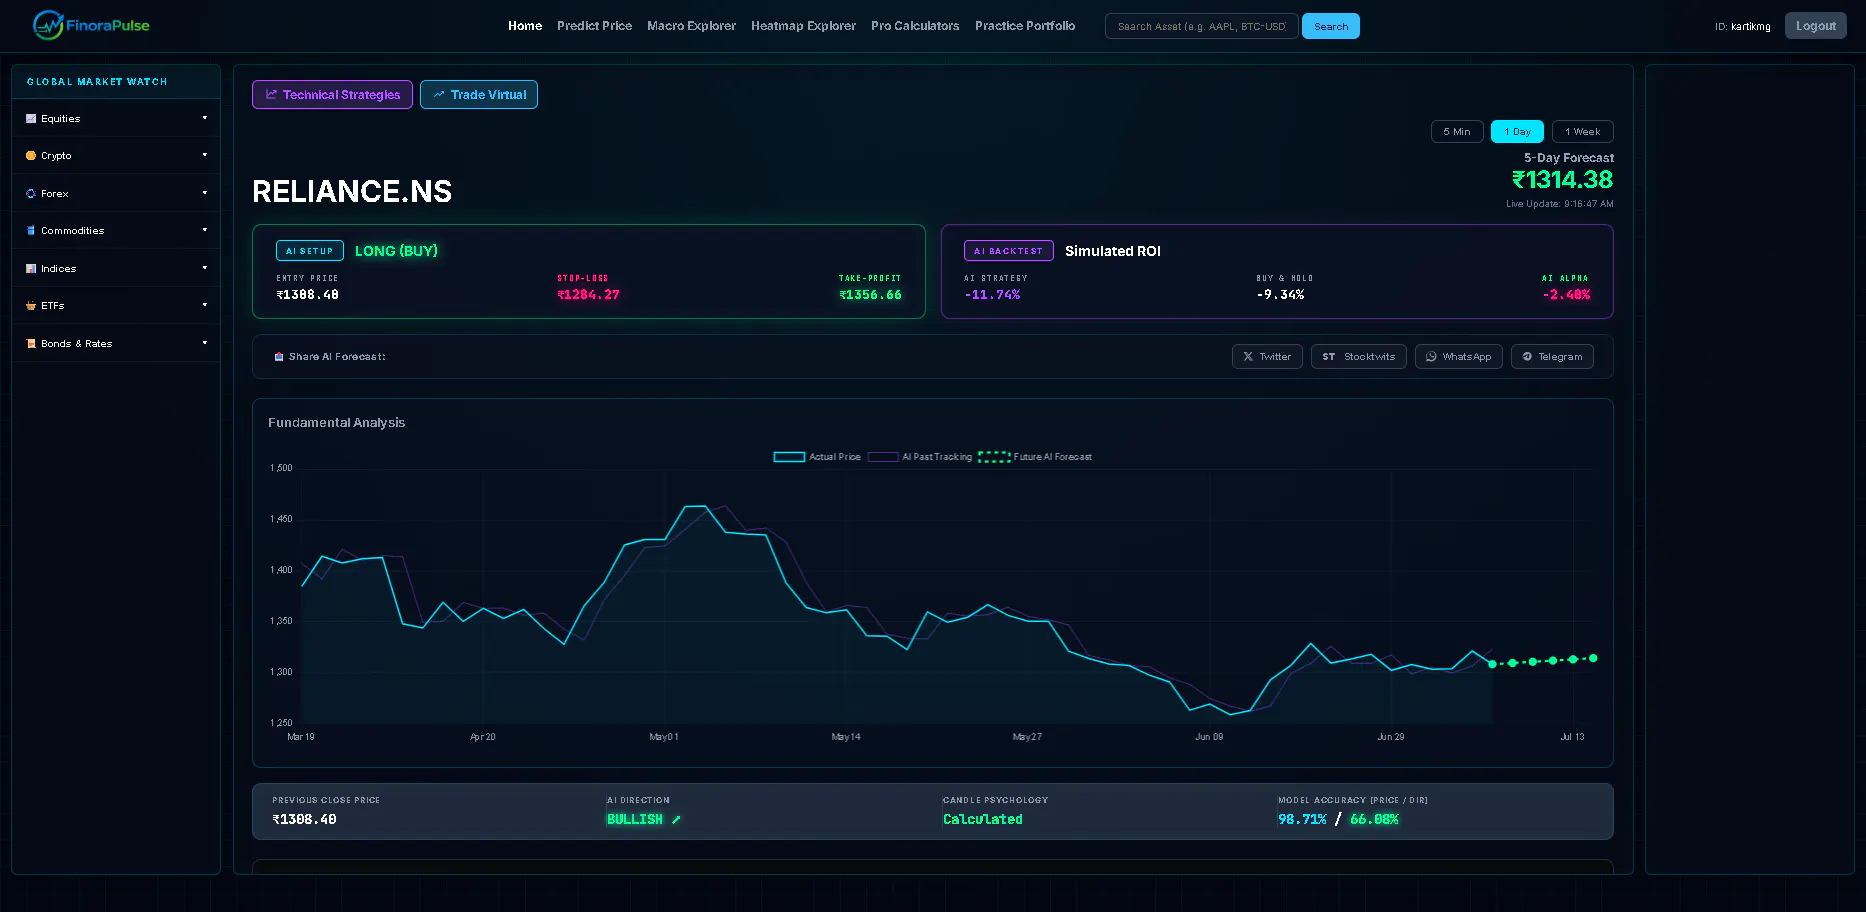Click the Previous Close Price value ₹1308.40
Screen dimensions: 1866x912
tap(304, 820)
